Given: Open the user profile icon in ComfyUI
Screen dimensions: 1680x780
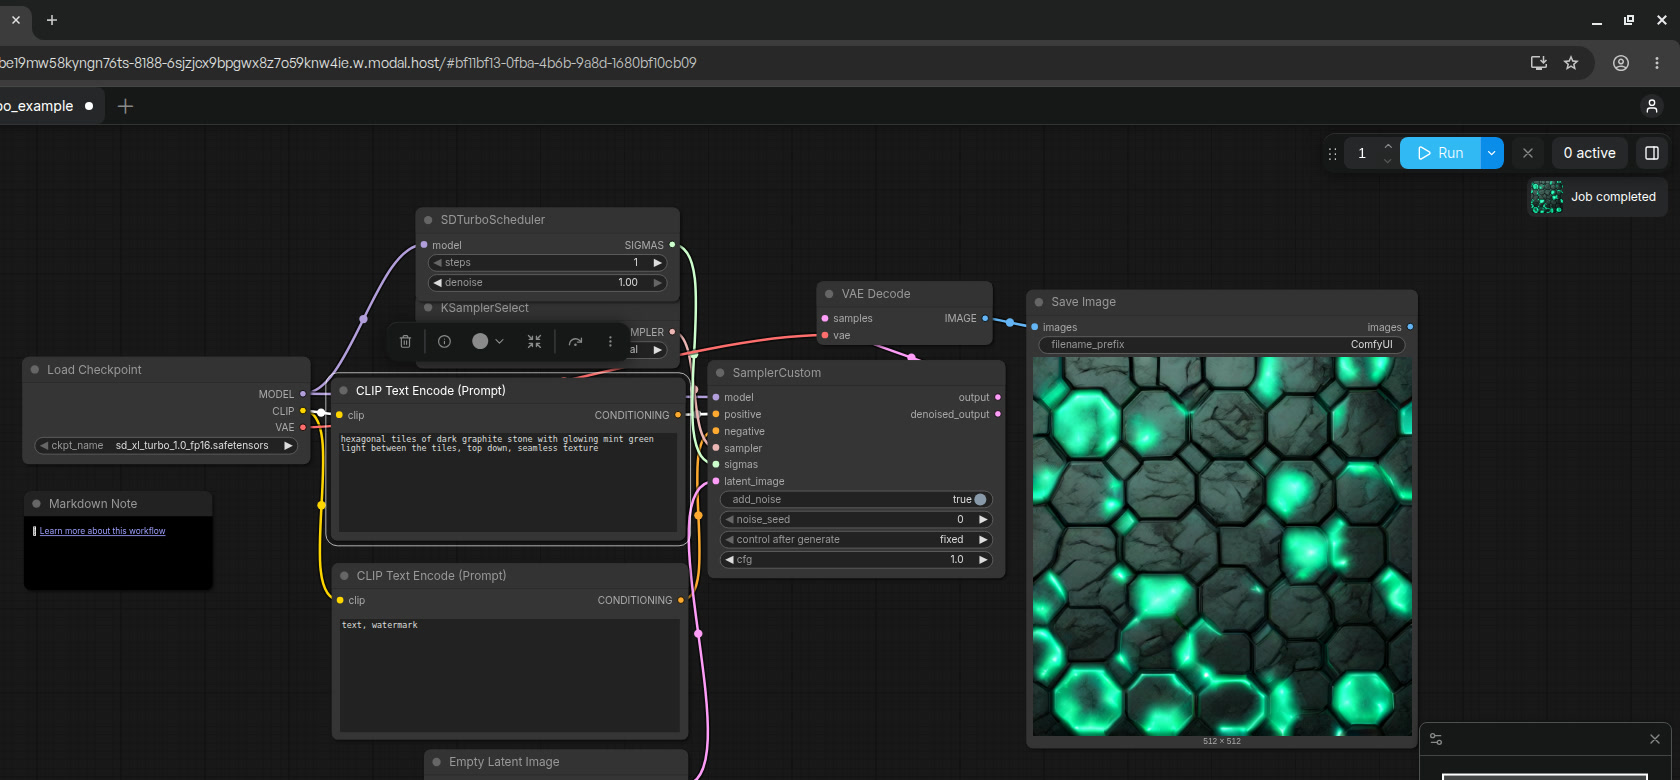Looking at the screenshot, I should click(1652, 106).
